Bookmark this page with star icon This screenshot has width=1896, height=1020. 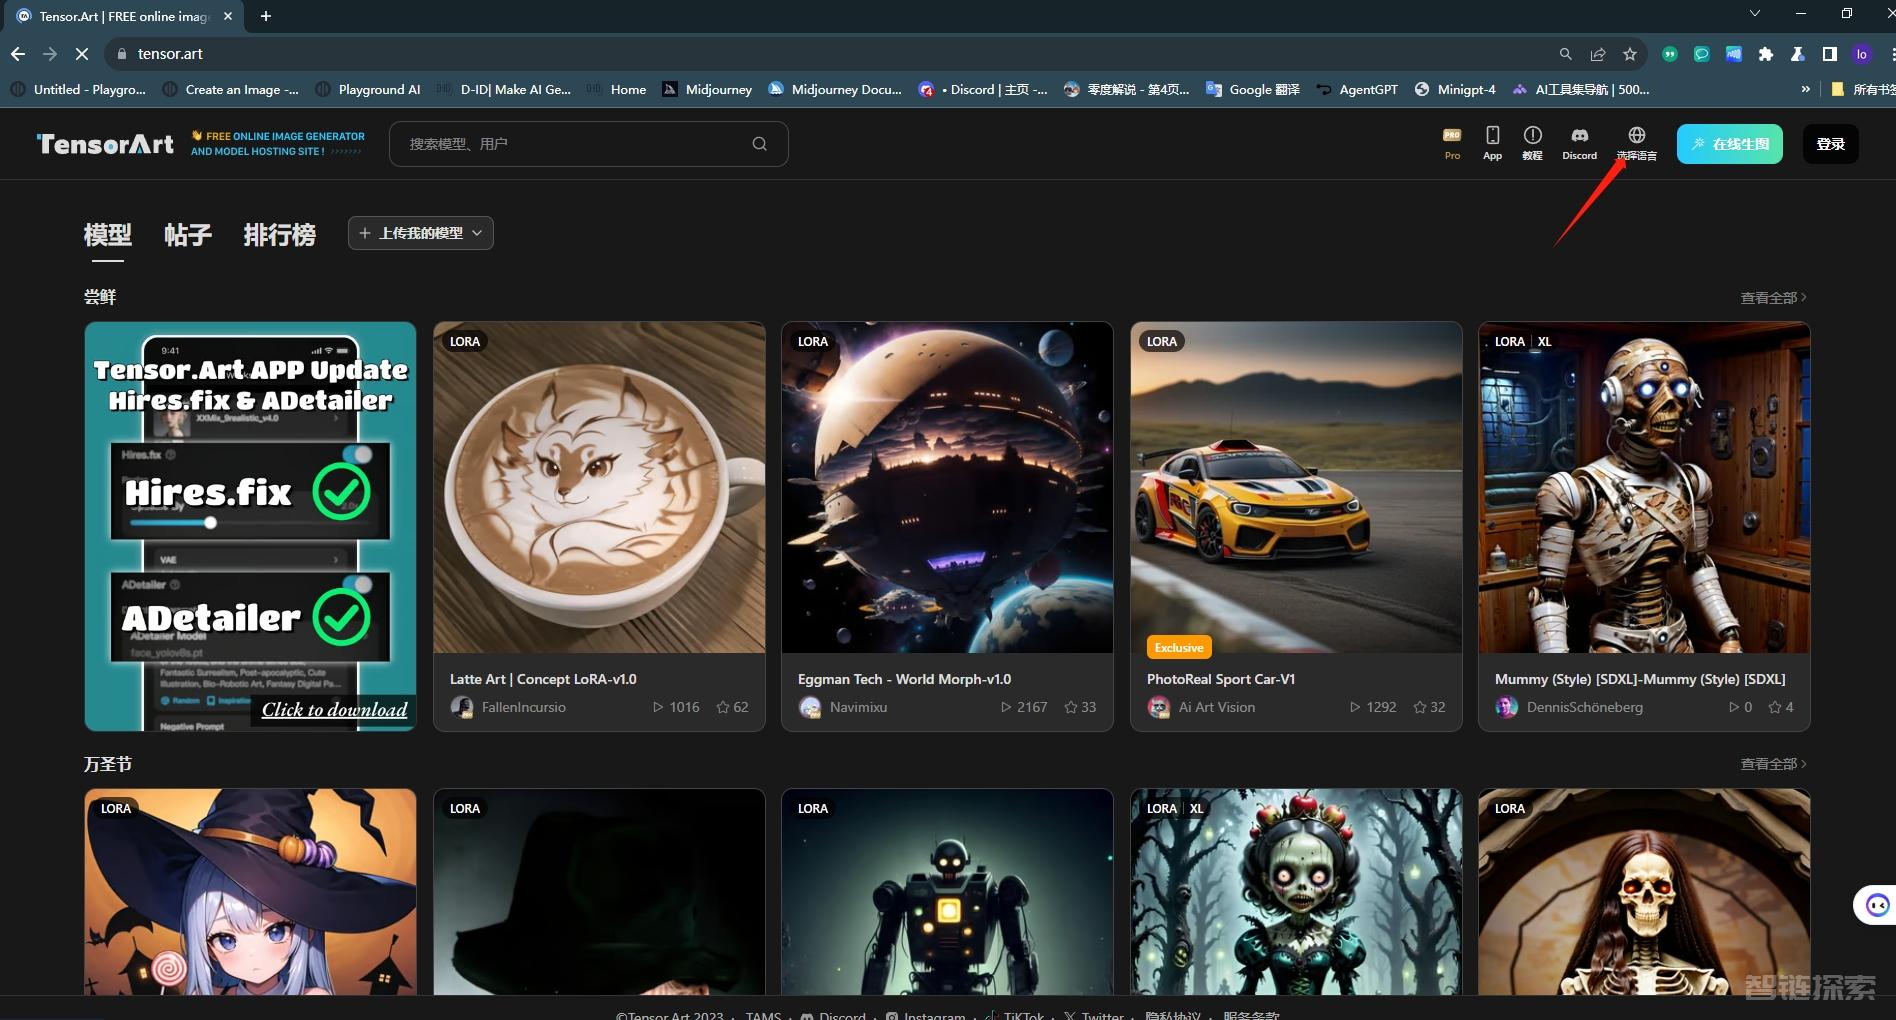click(x=1630, y=54)
